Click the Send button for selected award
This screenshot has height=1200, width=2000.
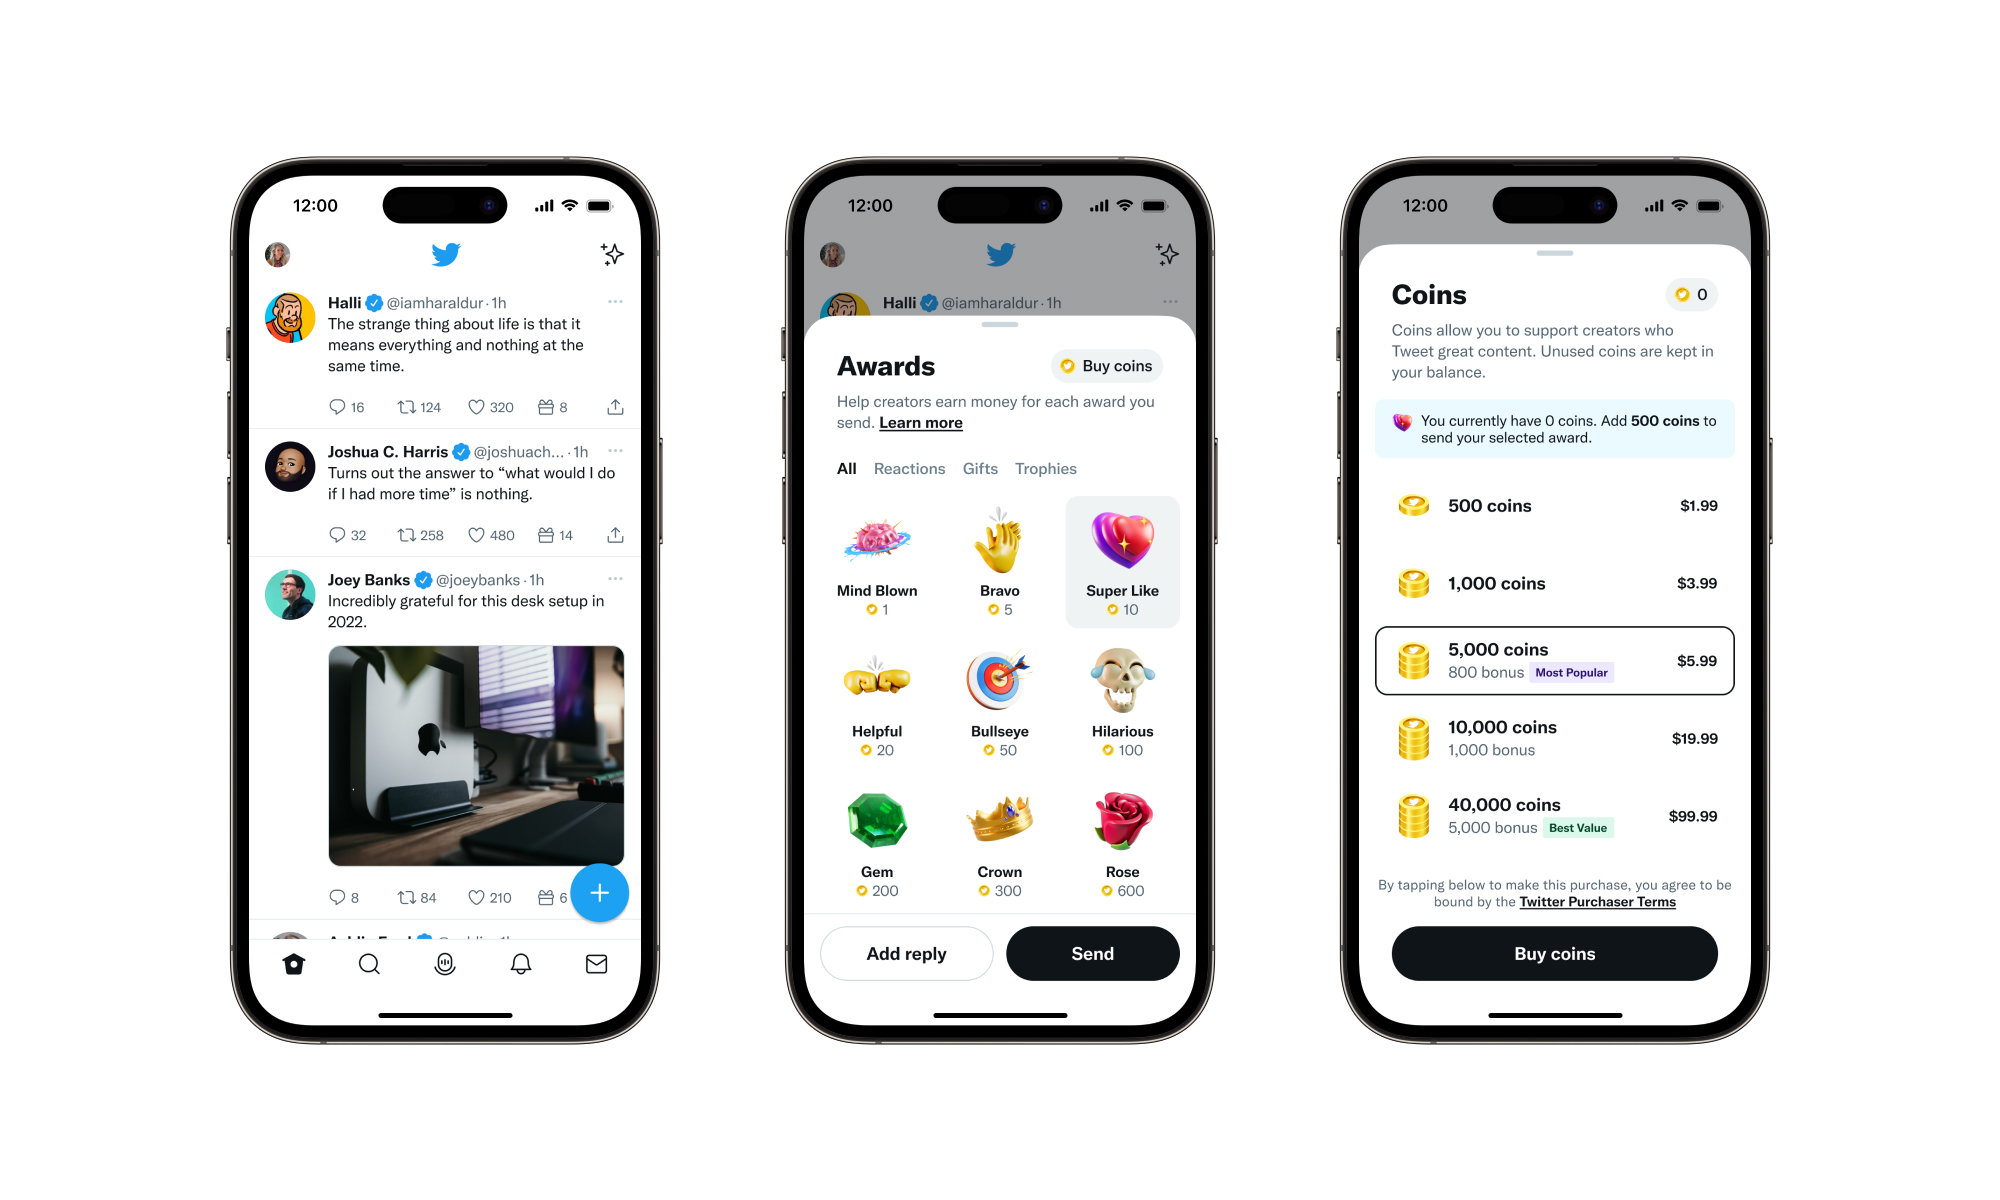[x=1091, y=951]
